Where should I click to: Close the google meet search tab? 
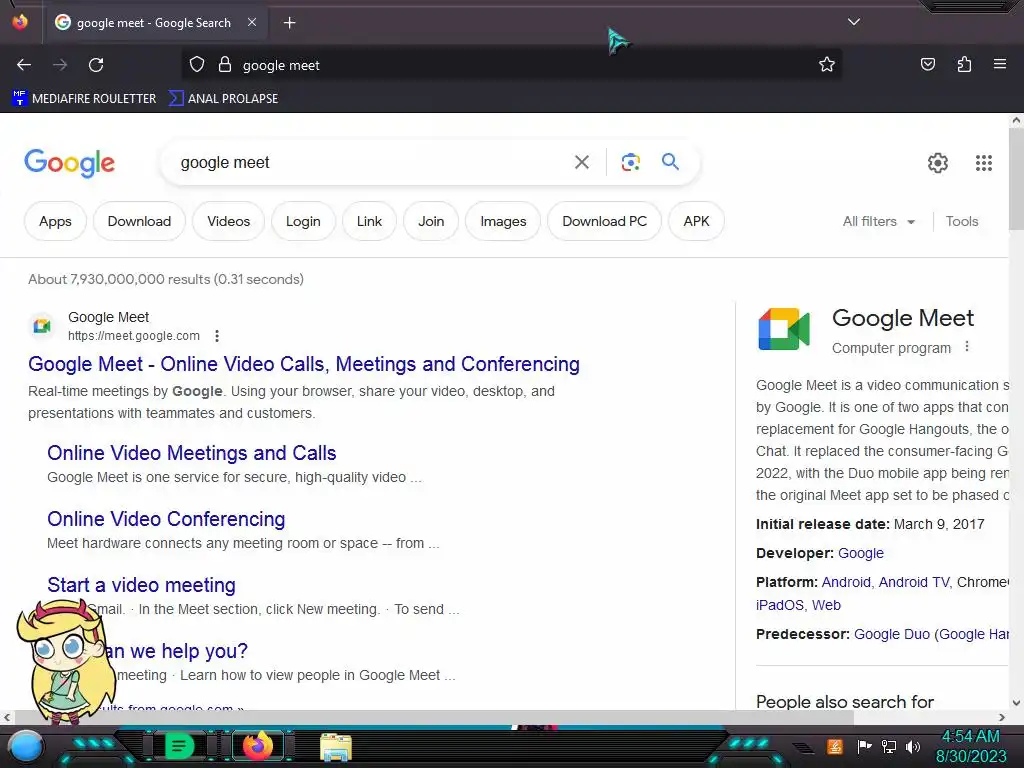(252, 22)
